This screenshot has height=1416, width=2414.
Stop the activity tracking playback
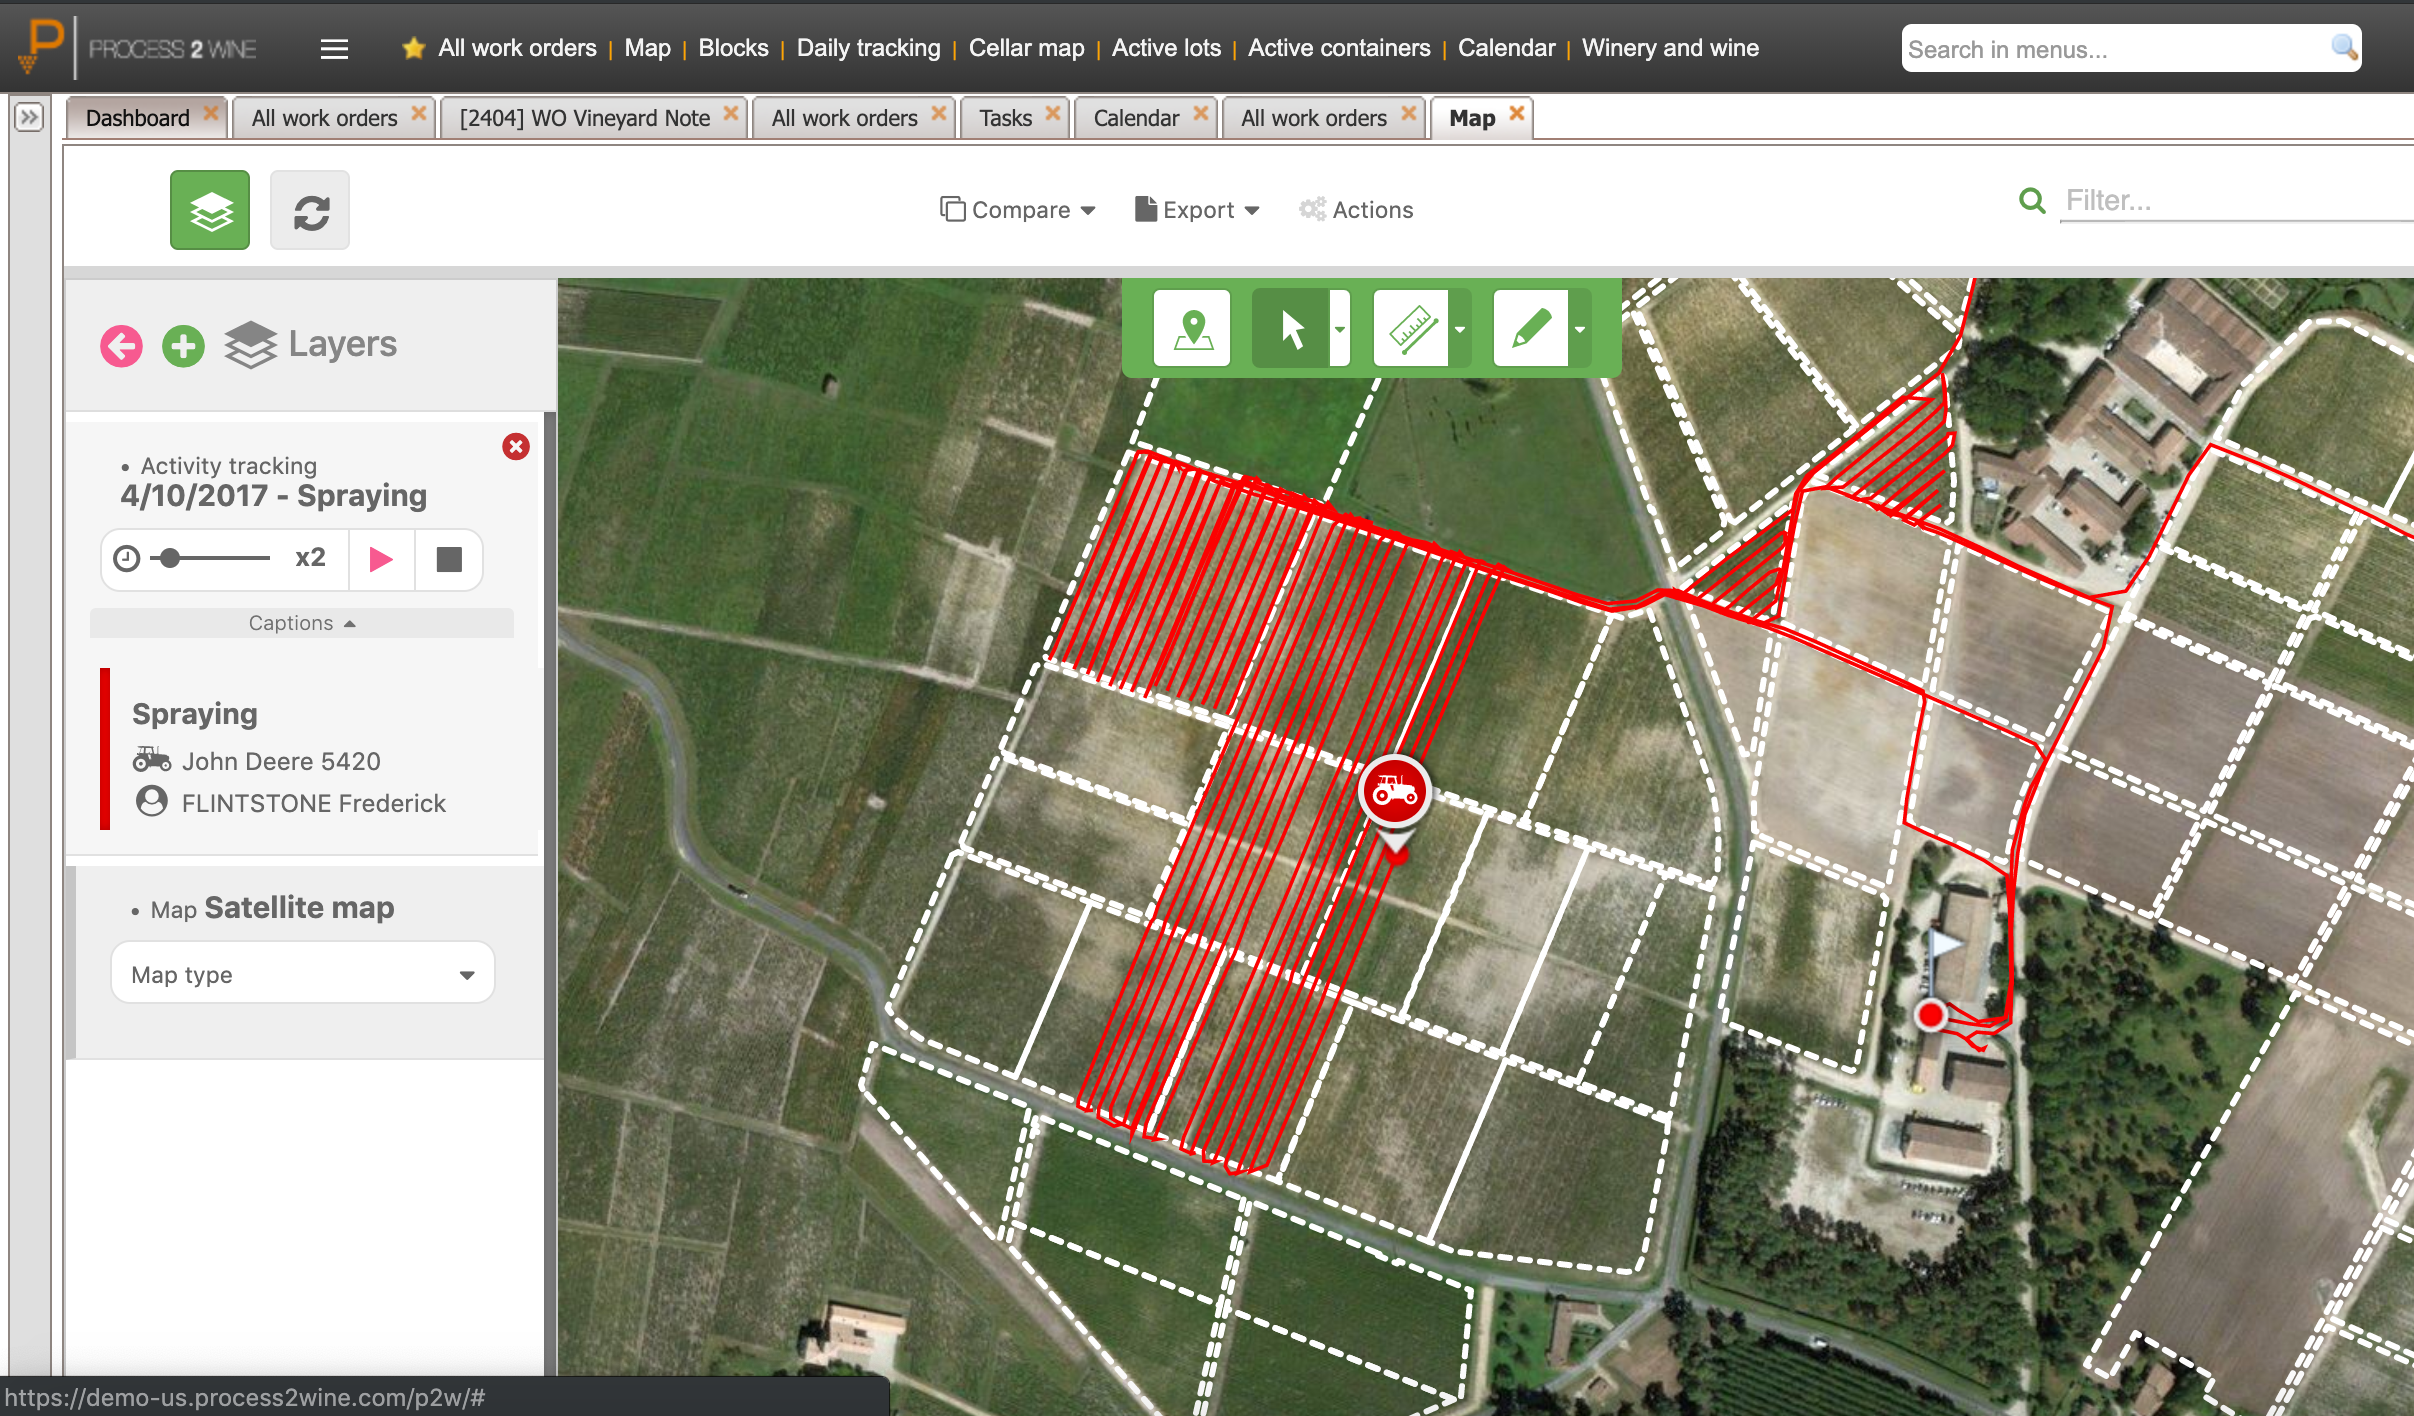click(449, 559)
